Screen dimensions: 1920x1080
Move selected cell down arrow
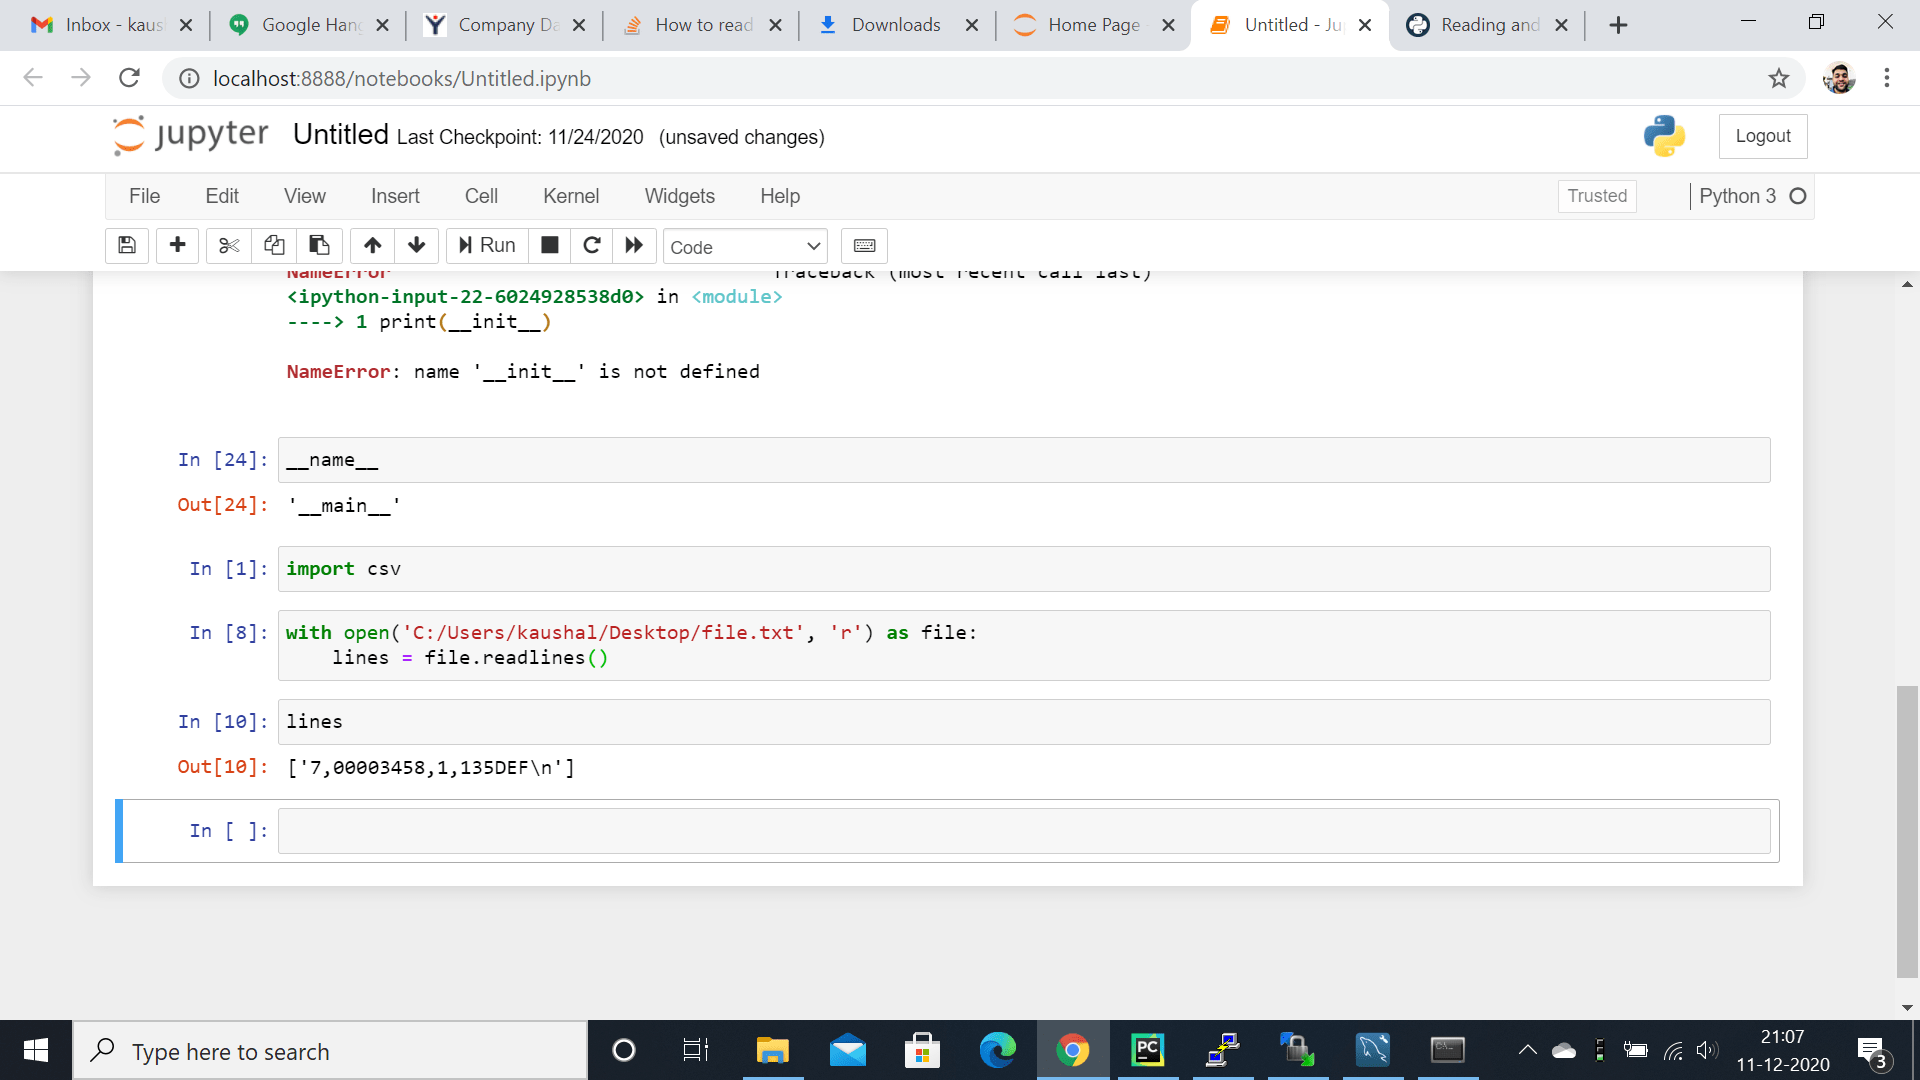417,246
